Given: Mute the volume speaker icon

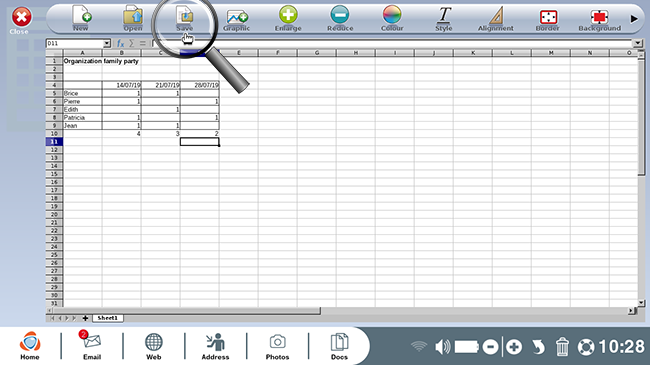Looking at the screenshot, I should (442, 346).
